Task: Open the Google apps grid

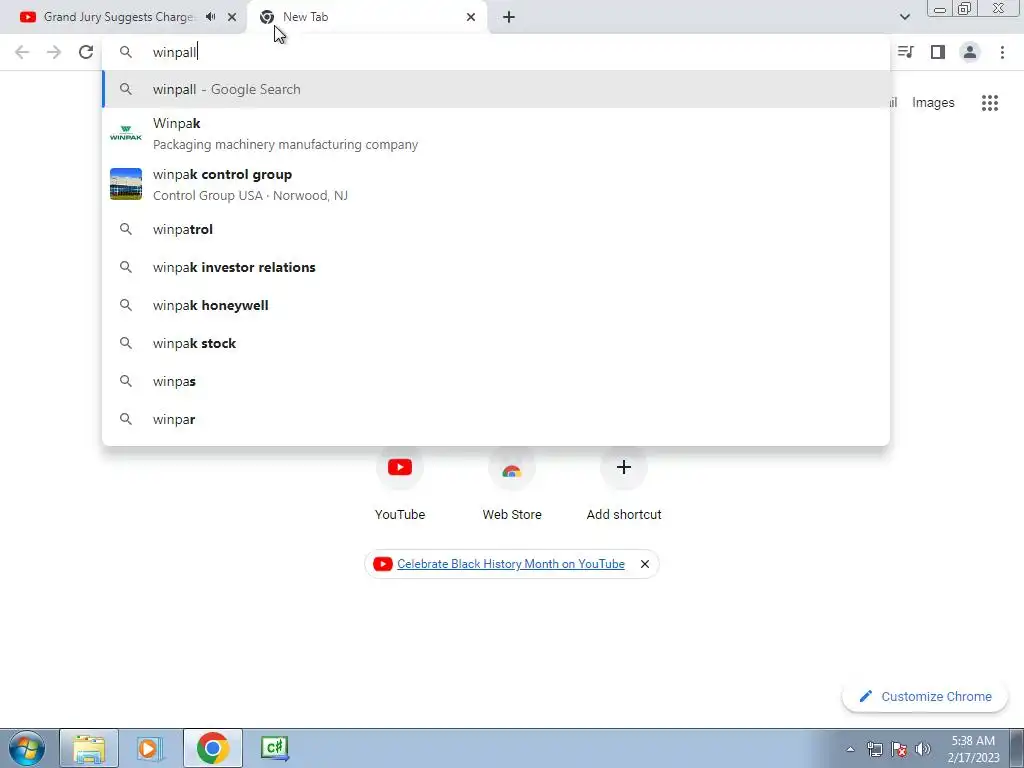Action: [x=989, y=103]
